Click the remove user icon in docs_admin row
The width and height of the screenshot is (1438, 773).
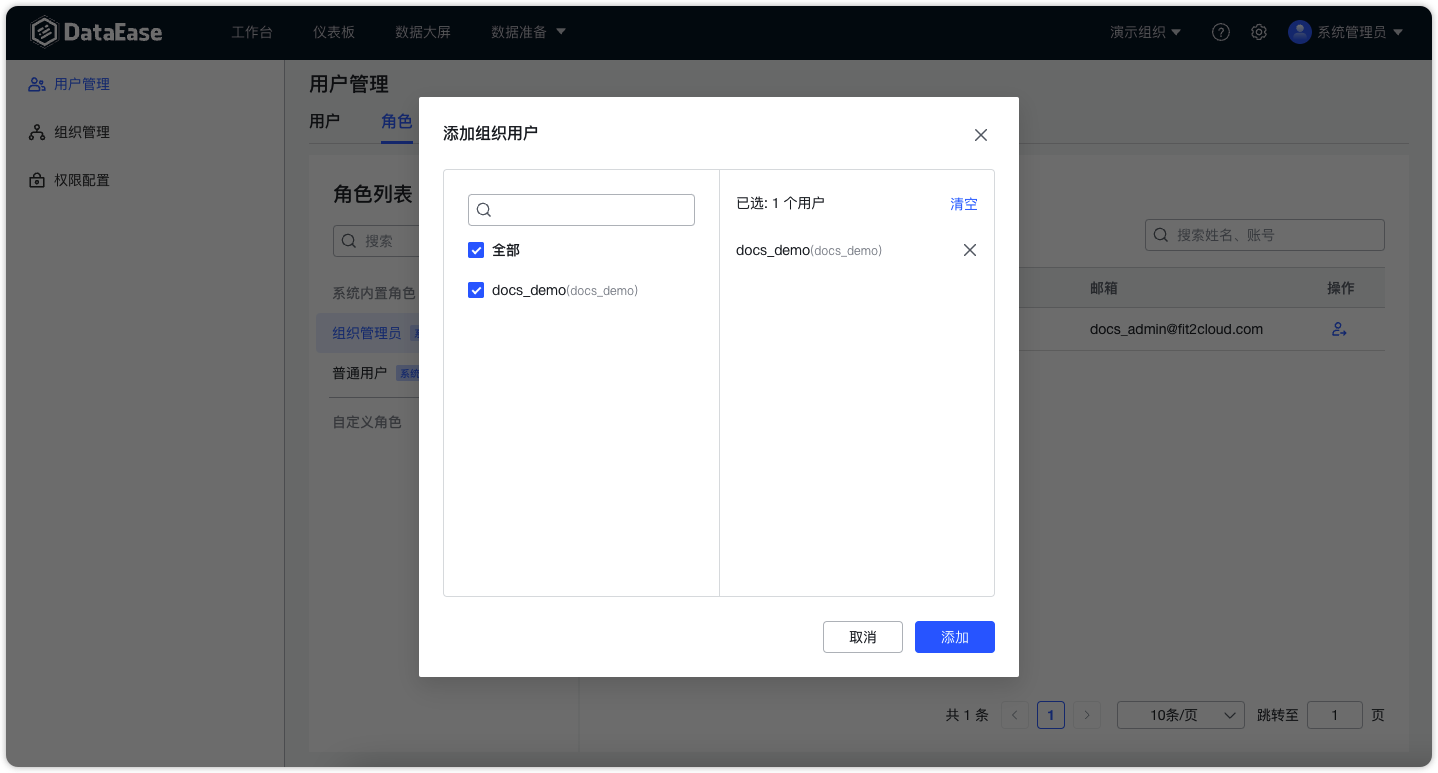pos(1339,329)
